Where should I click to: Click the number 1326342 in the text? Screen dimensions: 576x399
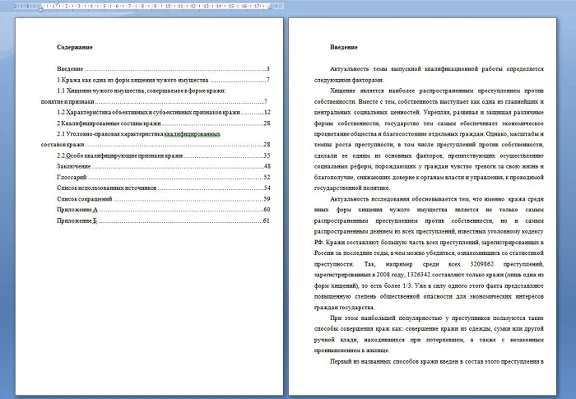click(418, 274)
